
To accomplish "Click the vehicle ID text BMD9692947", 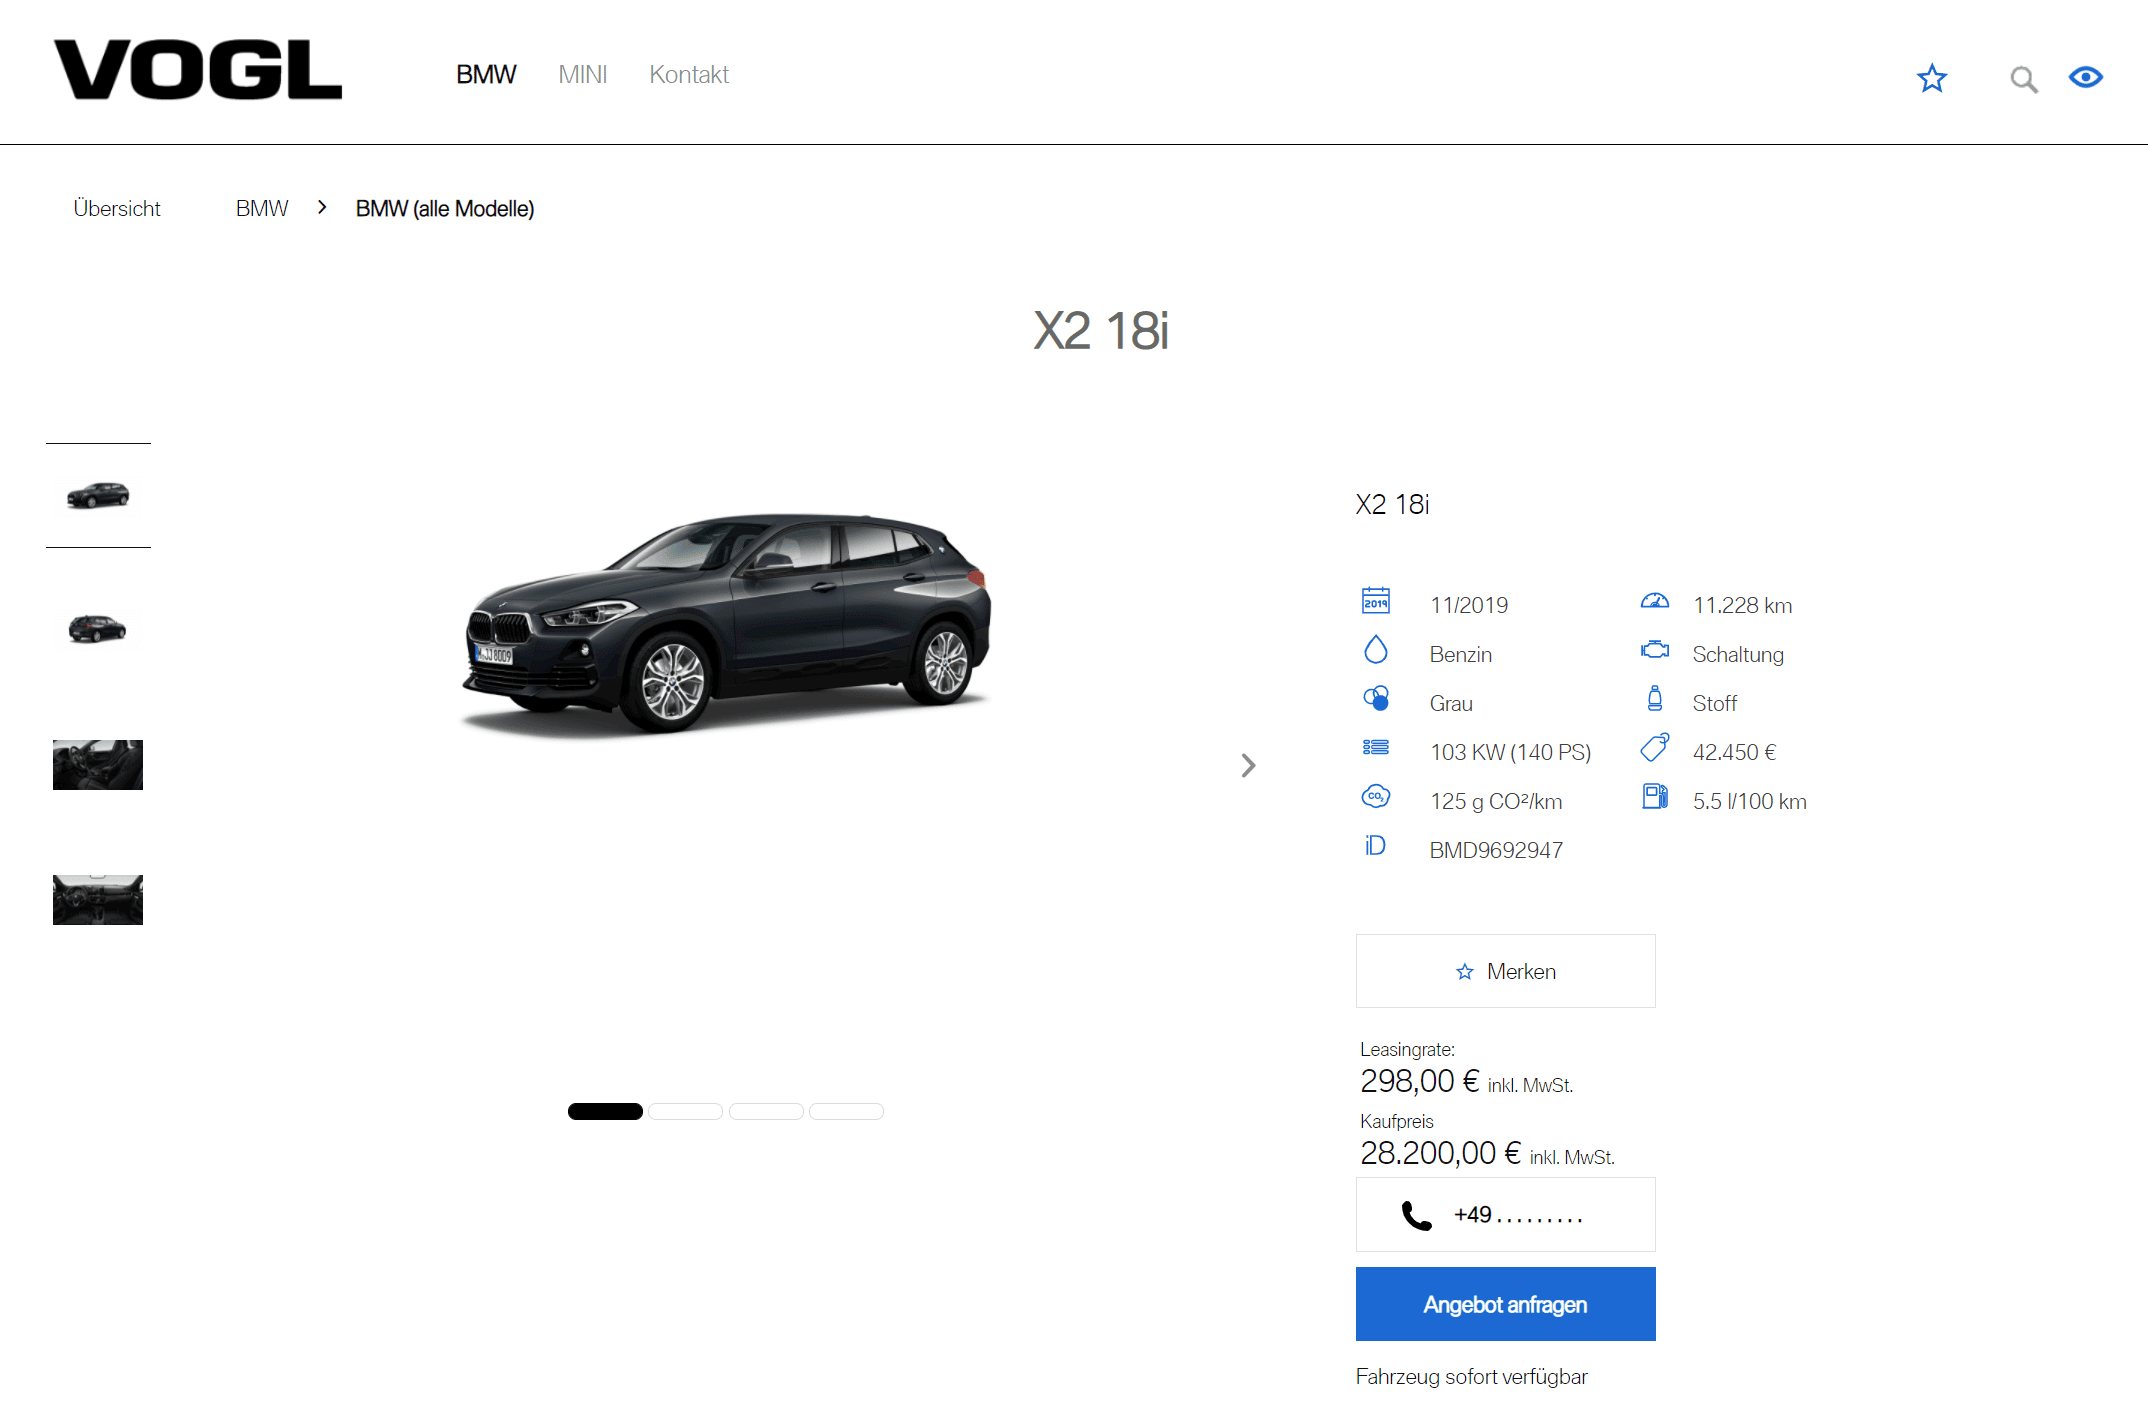I will [x=1496, y=850].
